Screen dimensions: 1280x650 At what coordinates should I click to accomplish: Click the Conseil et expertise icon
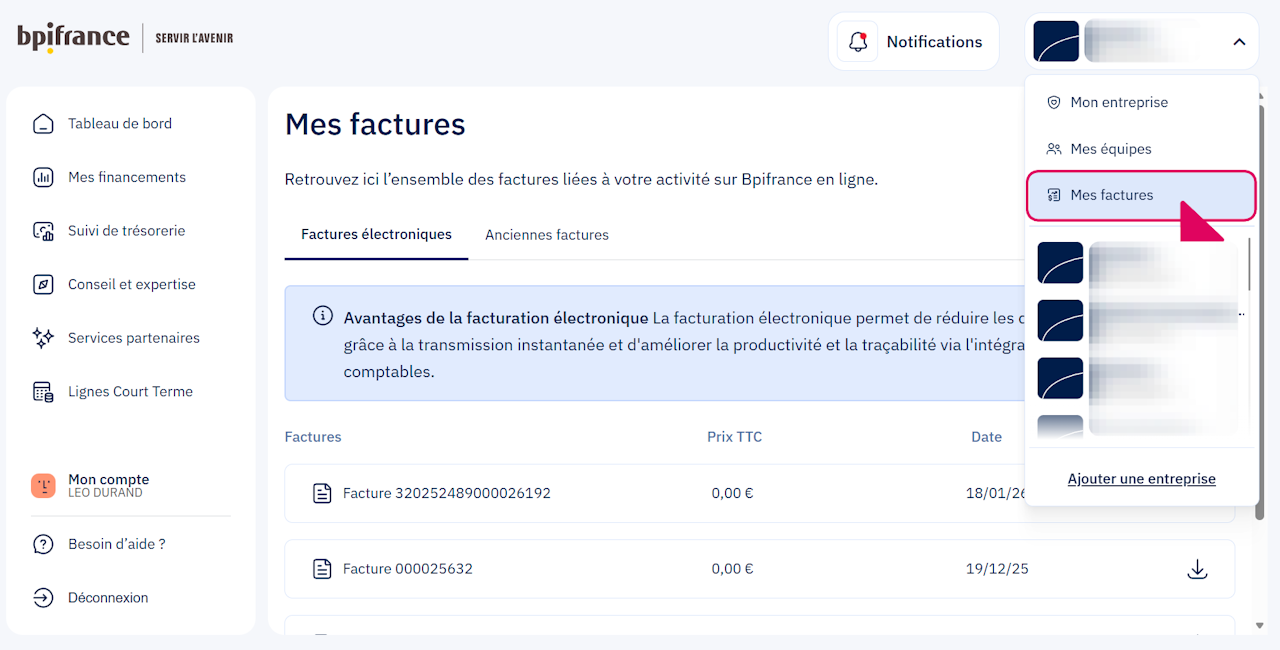tap(43, 285)
